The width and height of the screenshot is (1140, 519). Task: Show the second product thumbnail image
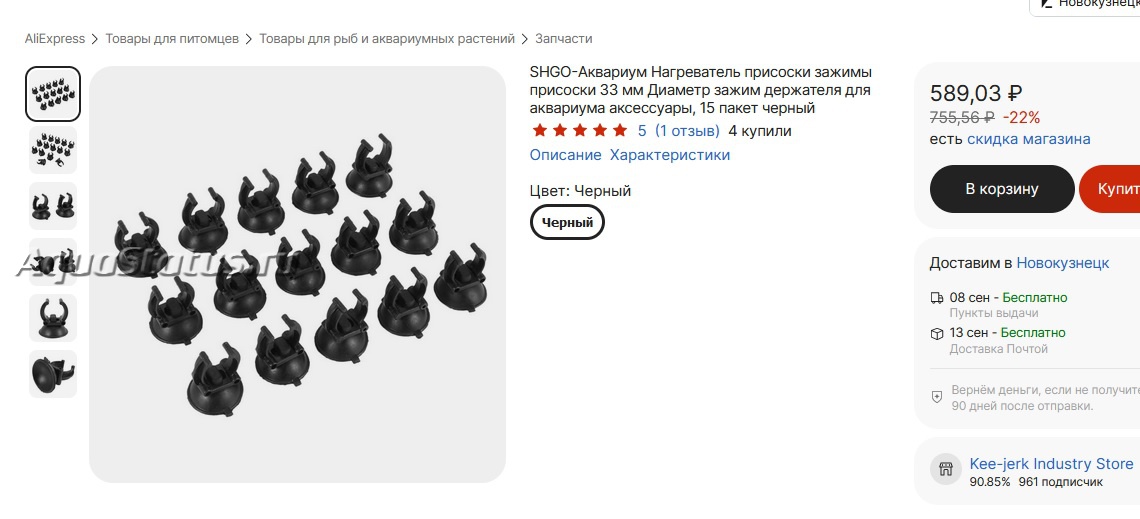coord(53,150)
